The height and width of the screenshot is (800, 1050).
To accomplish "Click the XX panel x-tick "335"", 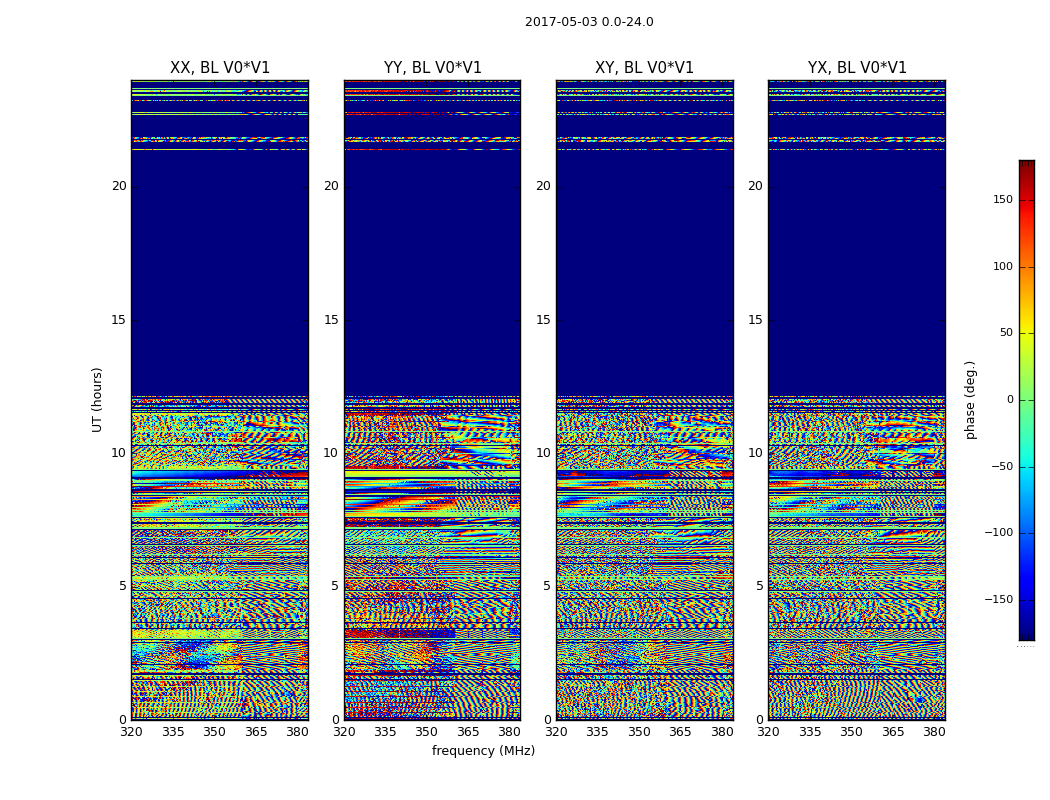I will coord(173,732).
